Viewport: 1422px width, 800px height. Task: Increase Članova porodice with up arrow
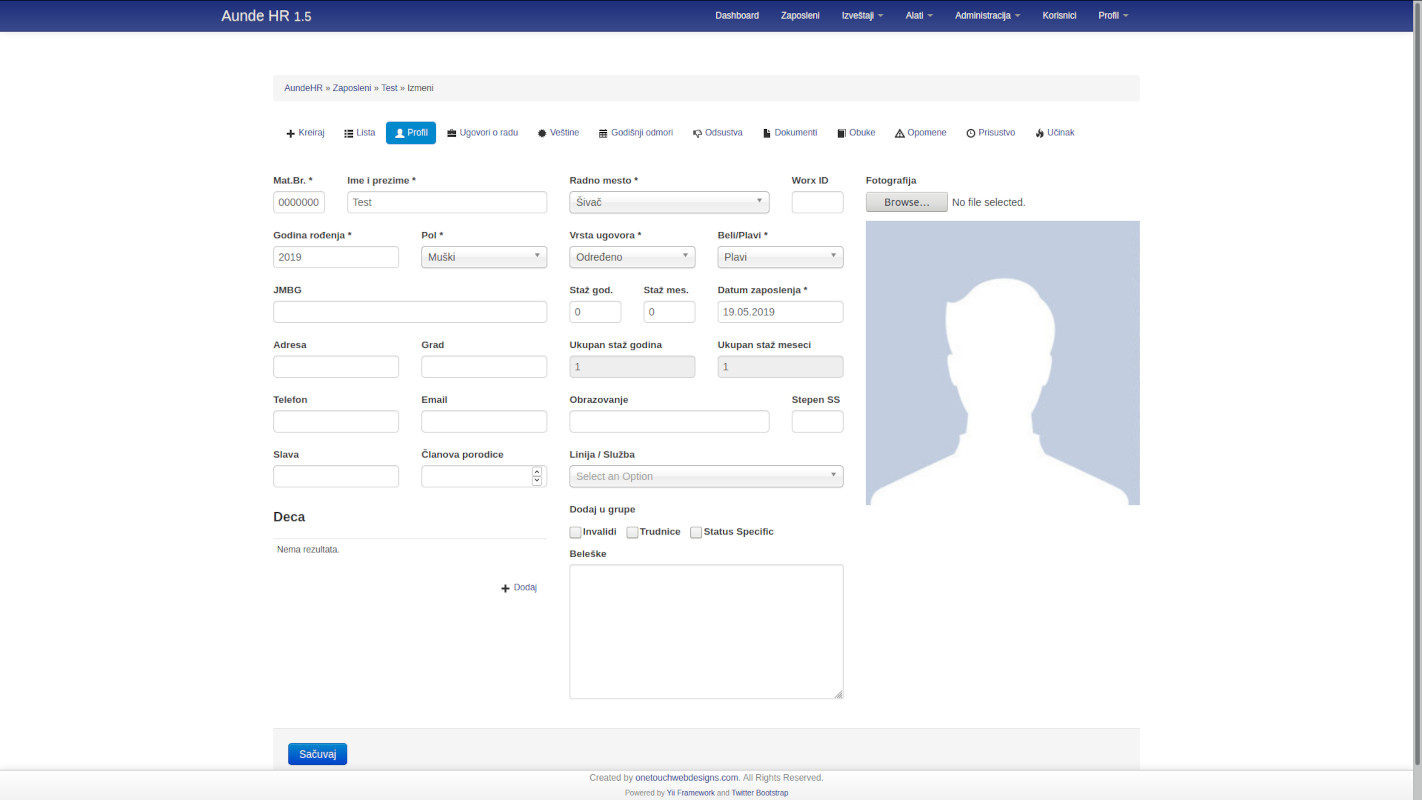[x=537, y=471]
